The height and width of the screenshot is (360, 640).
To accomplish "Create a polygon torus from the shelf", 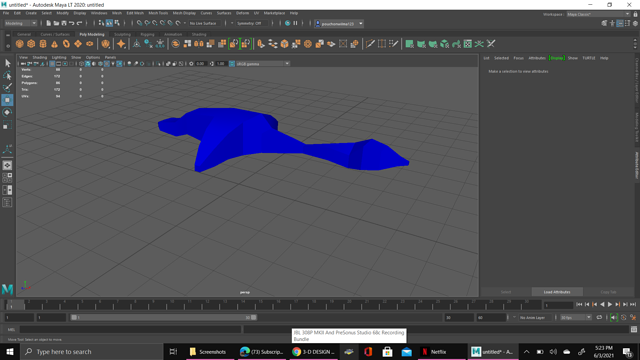I will (x=66, y=44).
